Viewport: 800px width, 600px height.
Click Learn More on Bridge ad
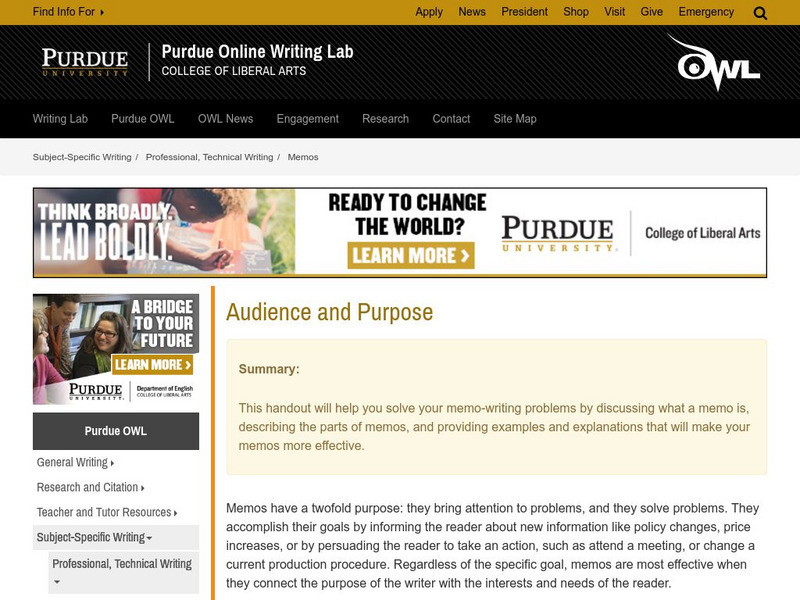[x=152, y=364]
